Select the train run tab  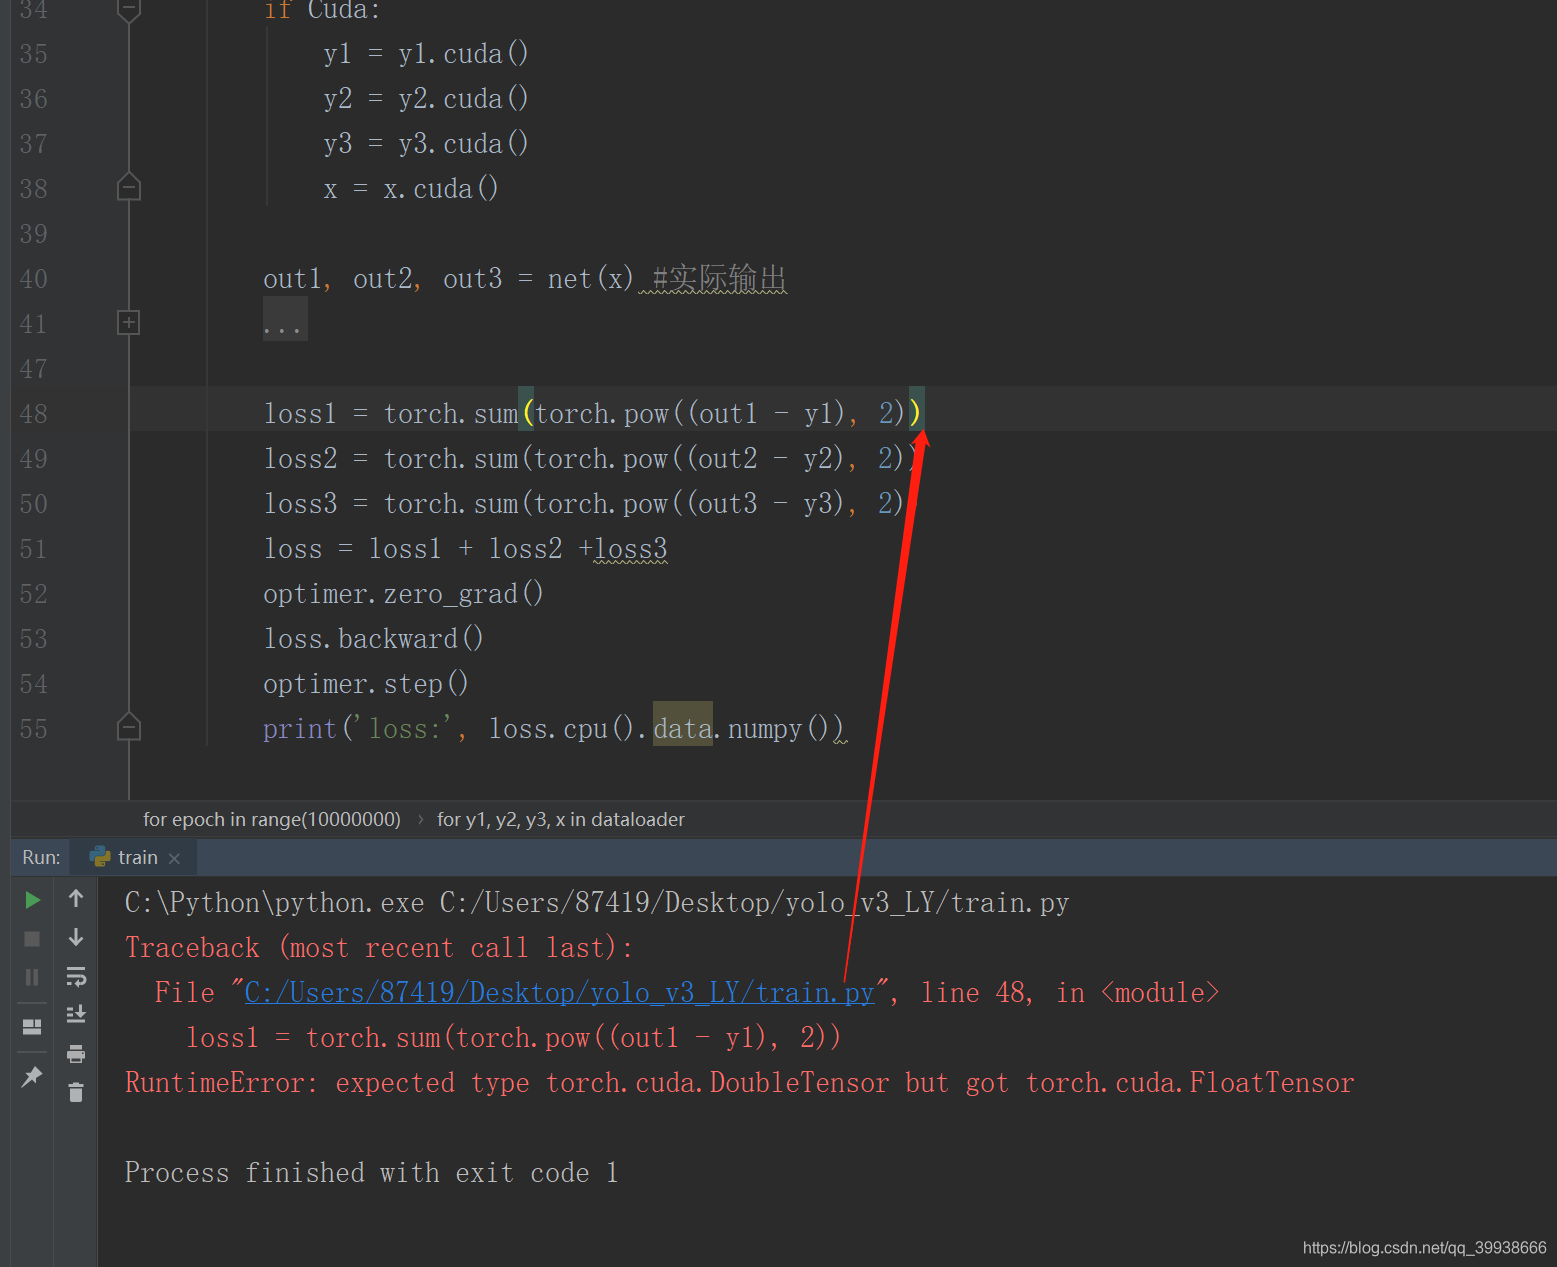pyautogui.click(x=137, y=857)
